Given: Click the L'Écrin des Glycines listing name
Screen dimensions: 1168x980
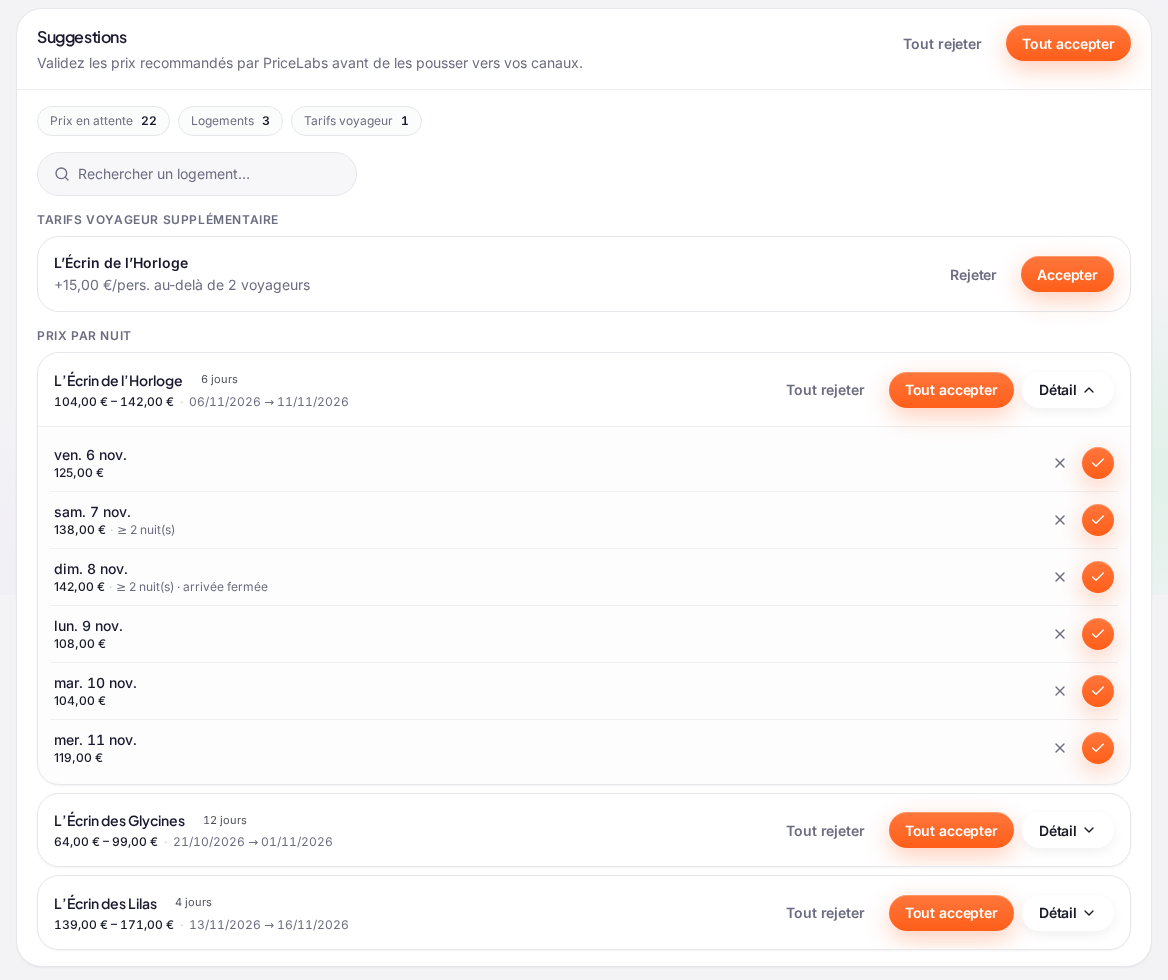Looking at the screenshot, I should coord(119,821).
